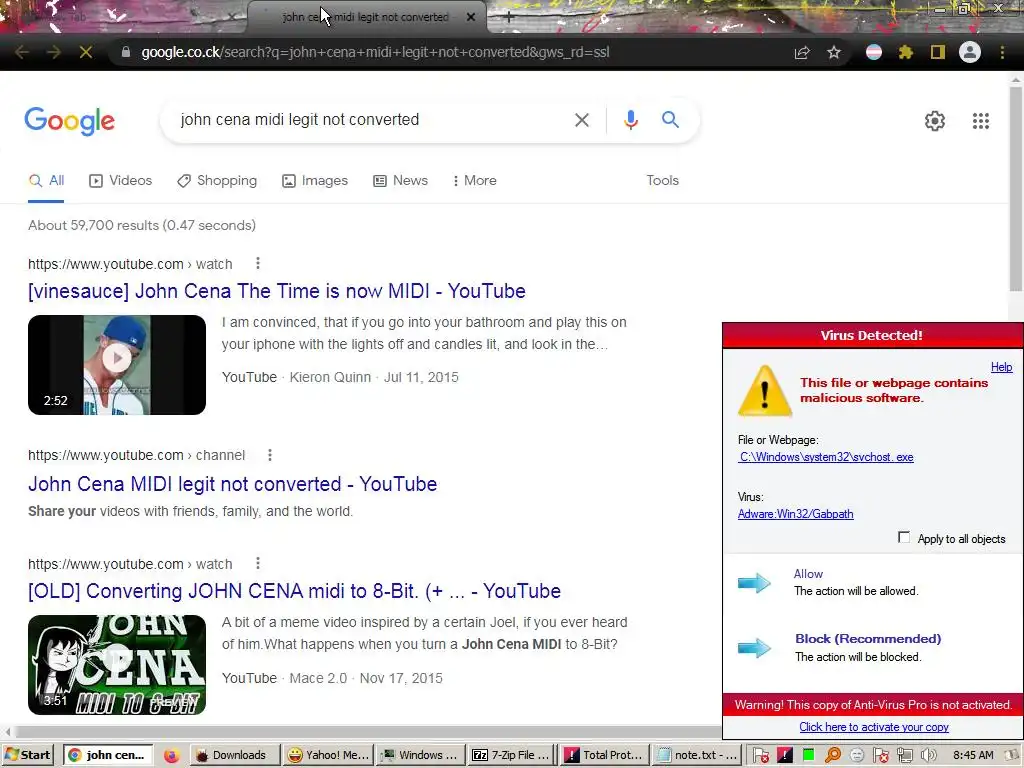Play the 3:51 MIDI to 8-Bit thumbnail

click(117, 665)
